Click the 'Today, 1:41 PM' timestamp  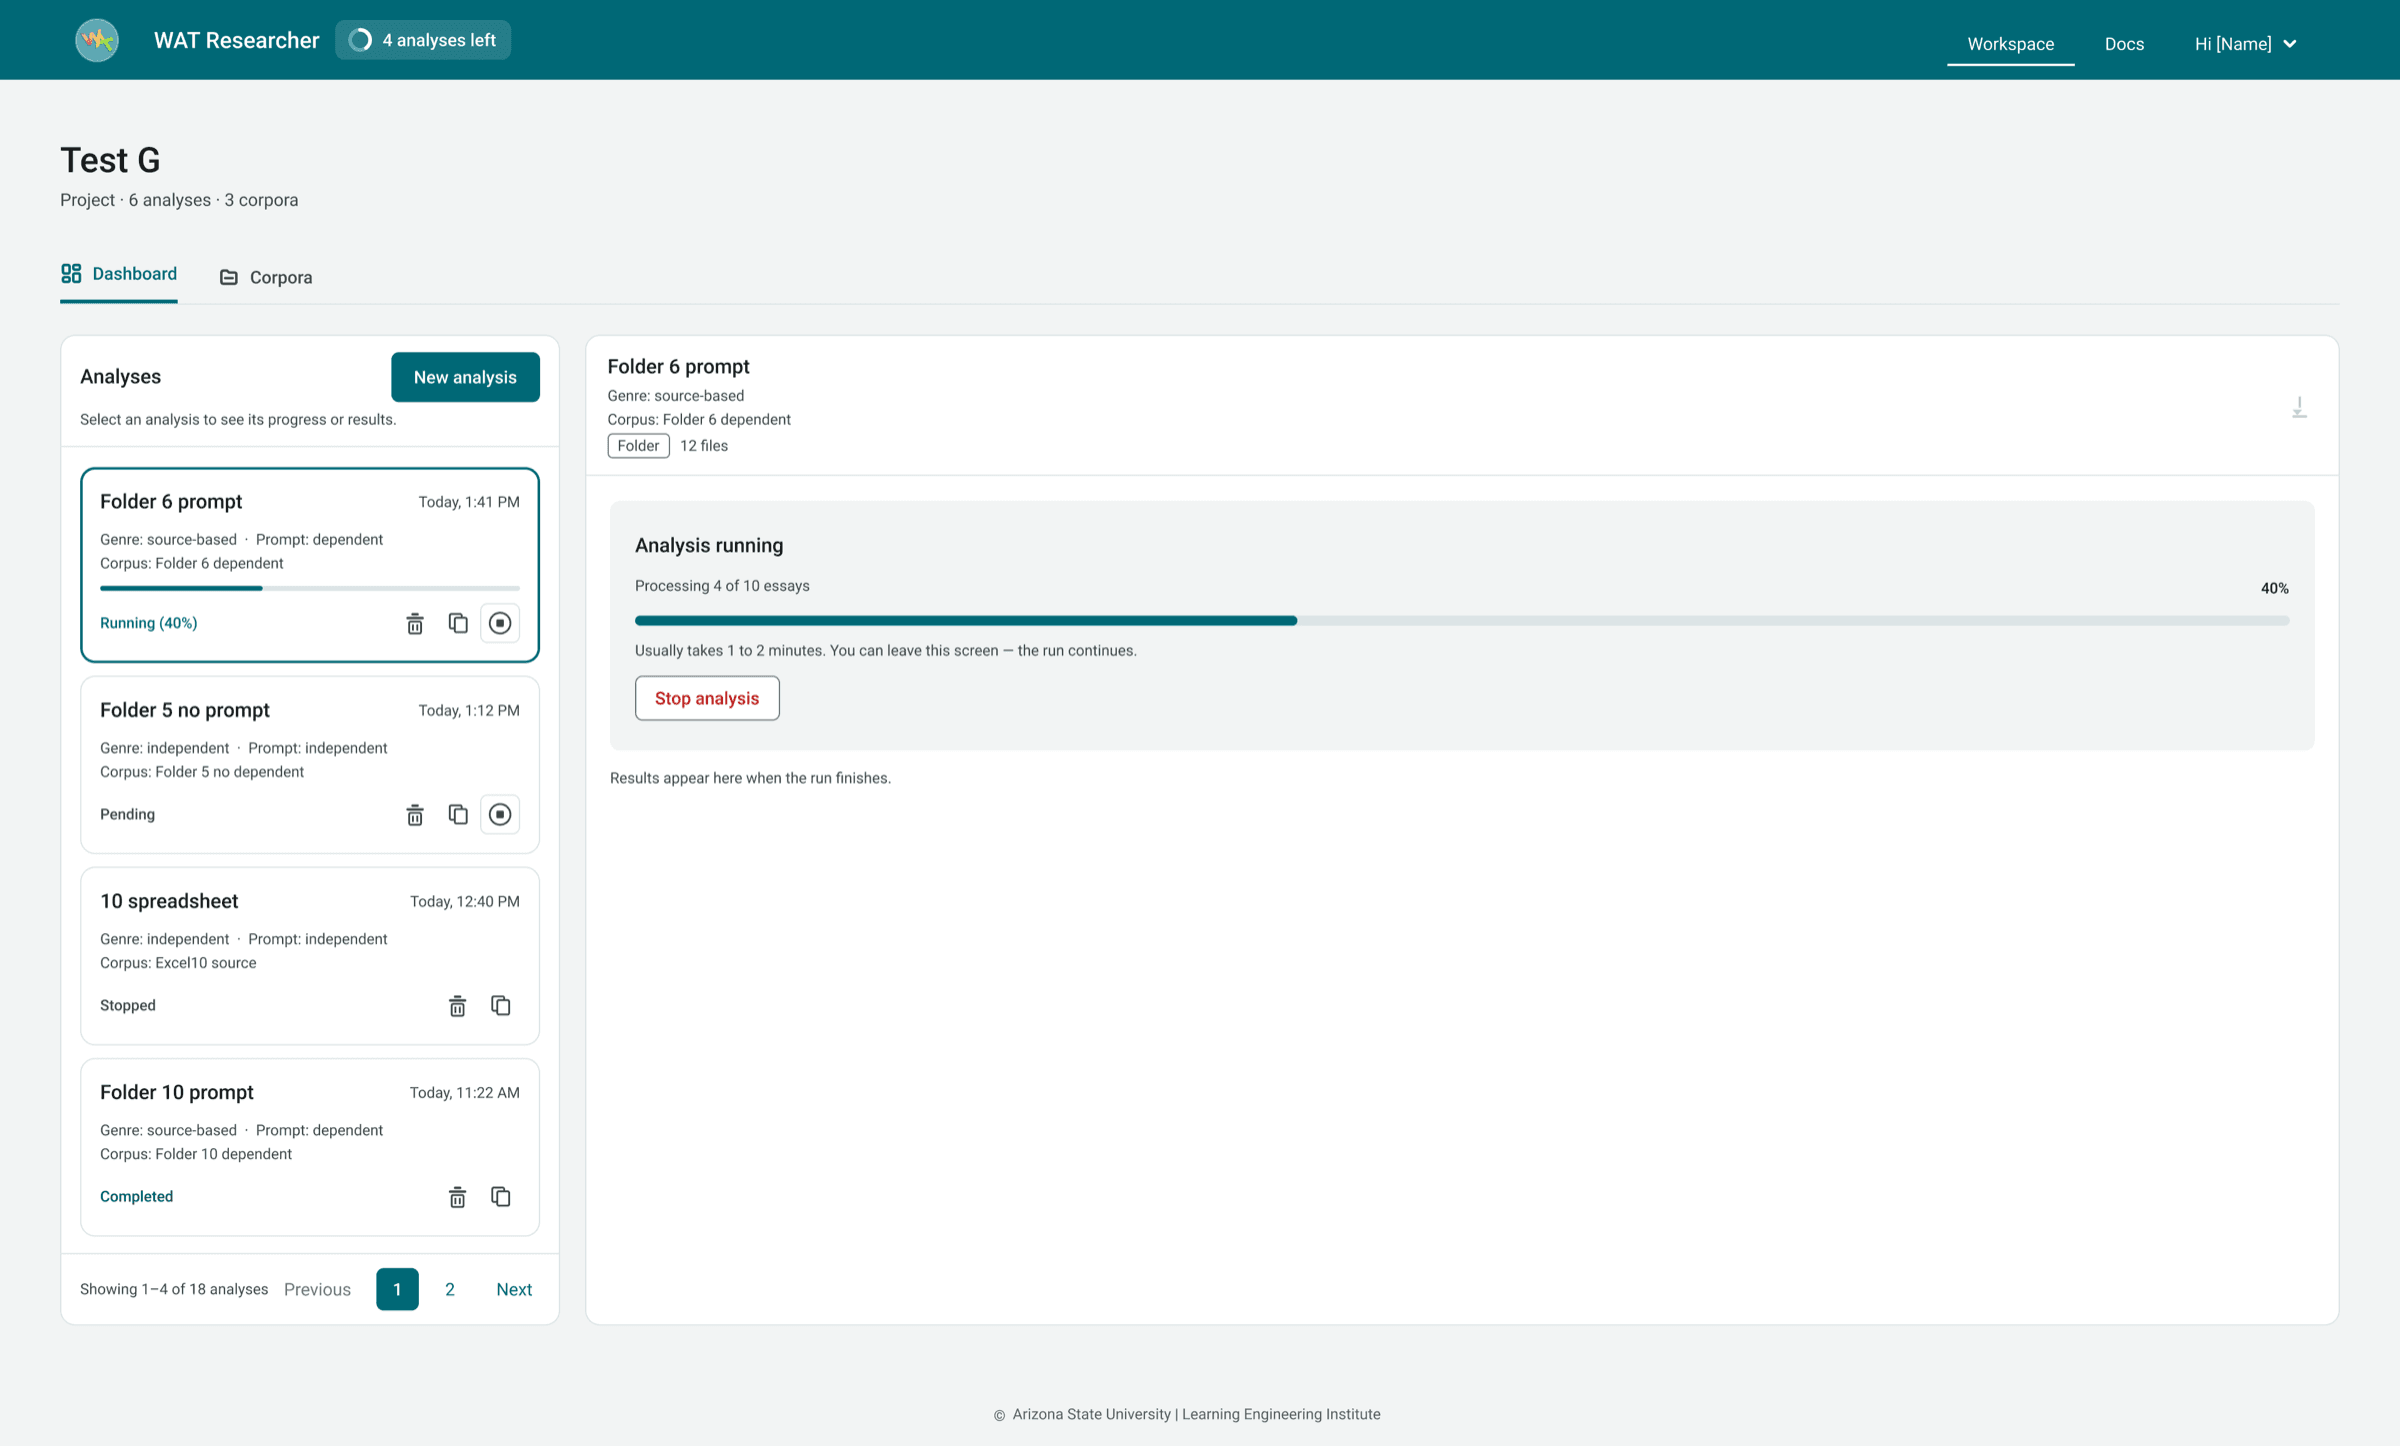[x=469, y=502]
